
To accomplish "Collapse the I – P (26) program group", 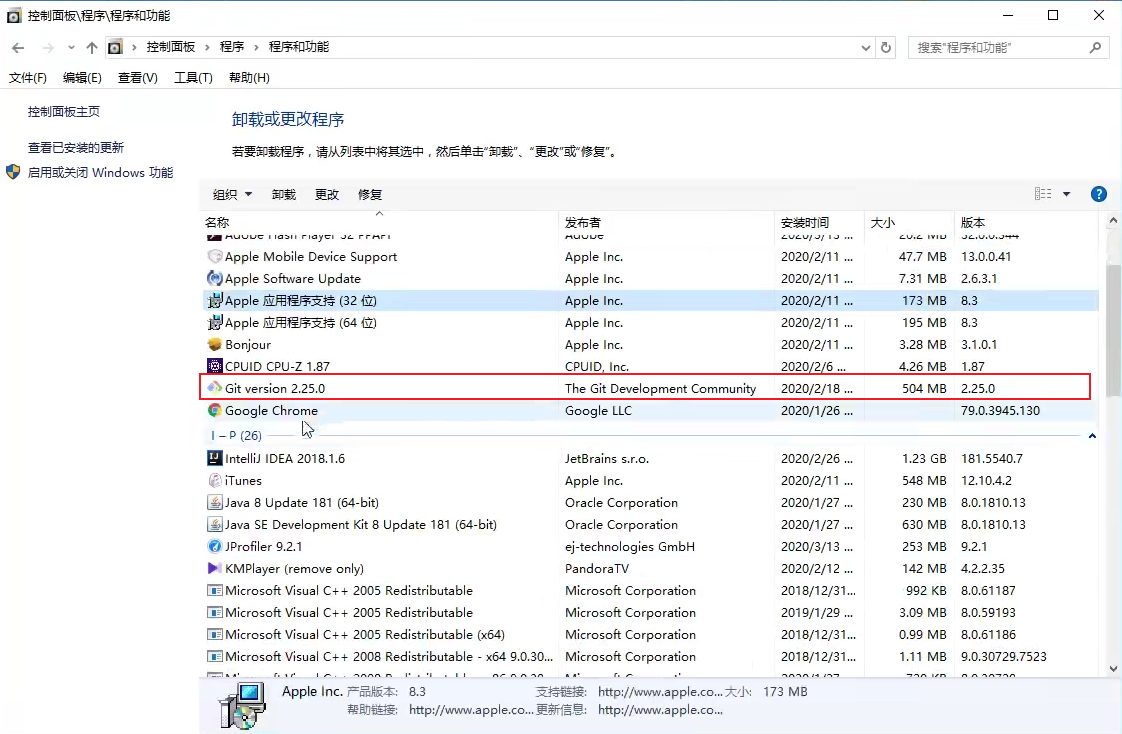I will 1092,435.
